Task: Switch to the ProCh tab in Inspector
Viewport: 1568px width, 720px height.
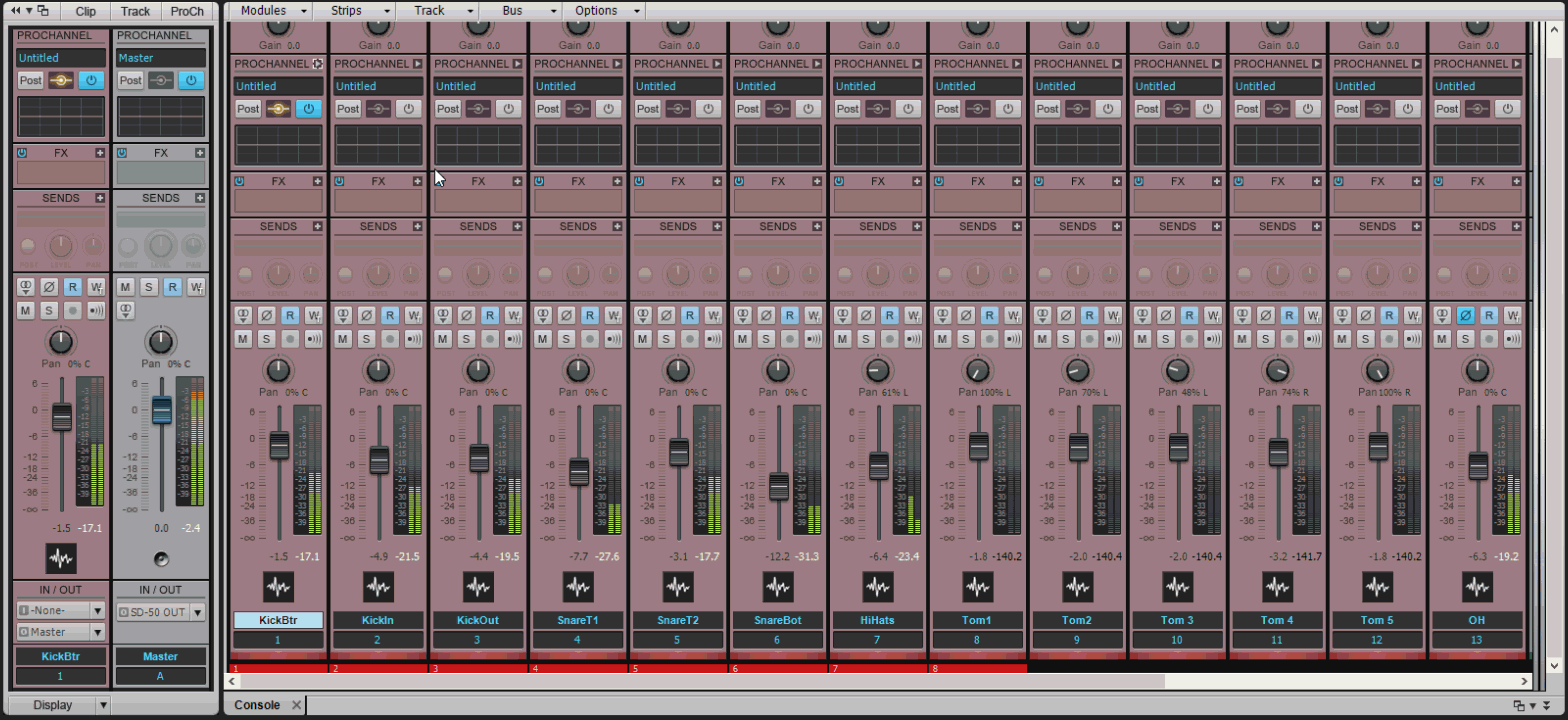Action: (x=187, y=11)
